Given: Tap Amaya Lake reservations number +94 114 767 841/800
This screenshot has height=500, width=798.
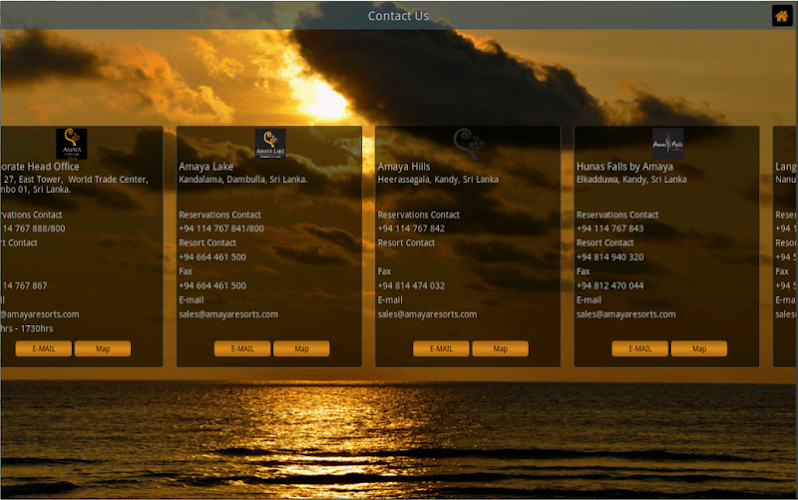Looking at the screenshot, I should [221, 229].
